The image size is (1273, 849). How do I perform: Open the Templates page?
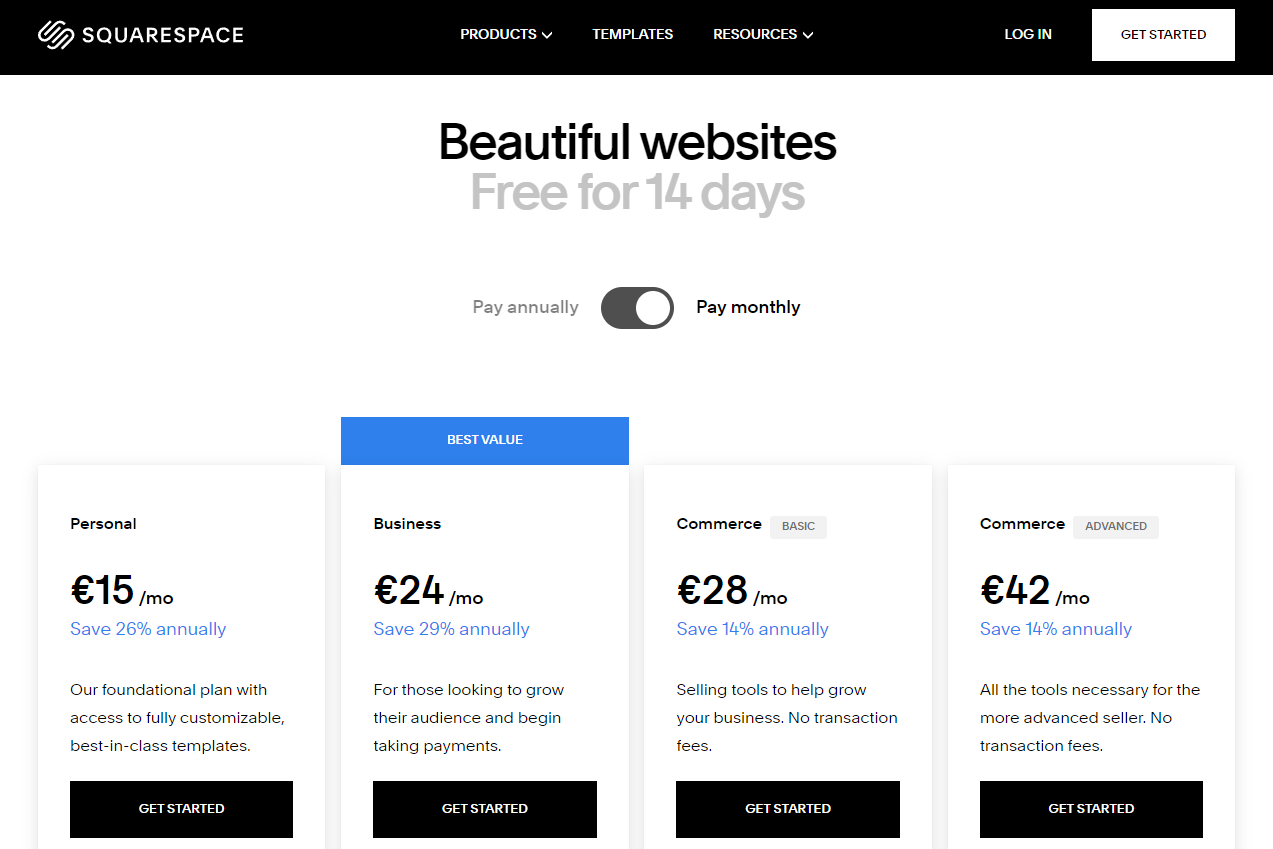pyautogui.click(x=632, y=34)
